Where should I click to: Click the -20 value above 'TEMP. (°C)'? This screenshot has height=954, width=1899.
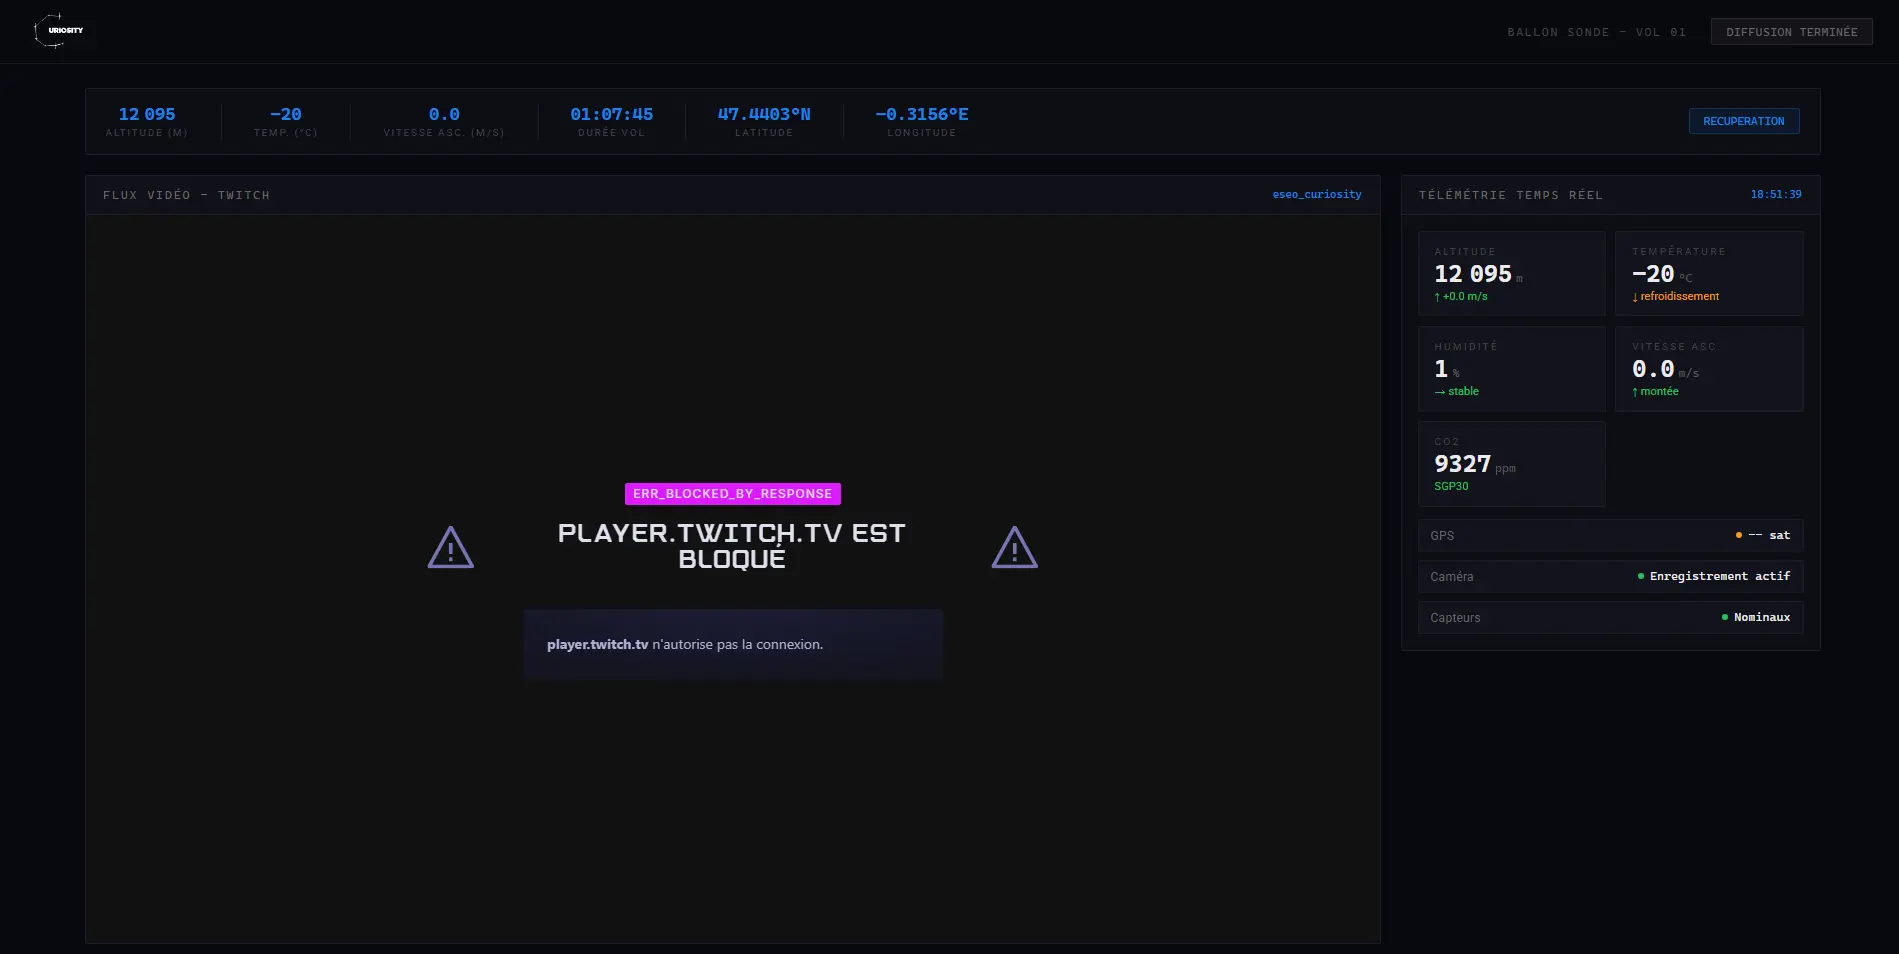coord(286,114)
